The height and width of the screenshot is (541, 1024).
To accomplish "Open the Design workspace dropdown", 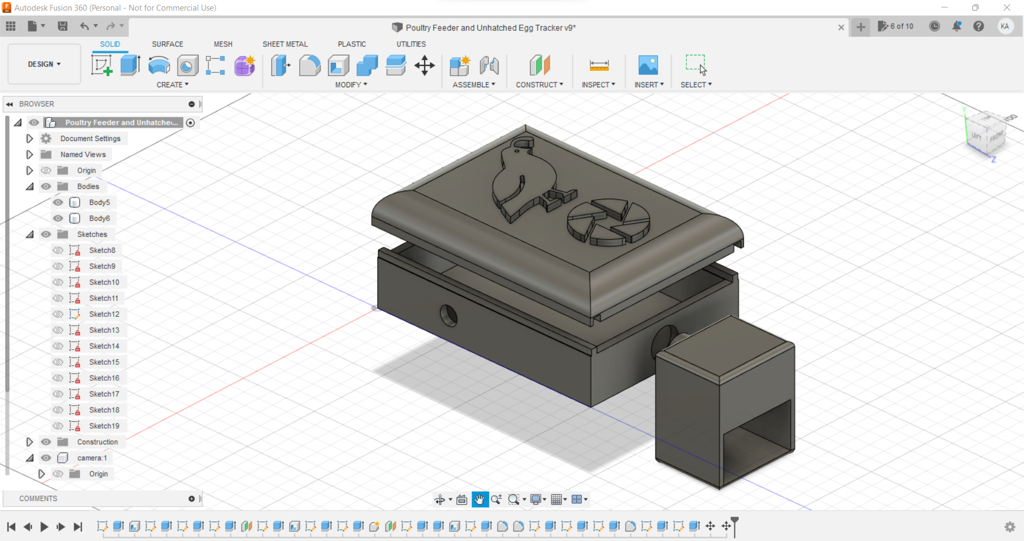I will coord(44,64).
